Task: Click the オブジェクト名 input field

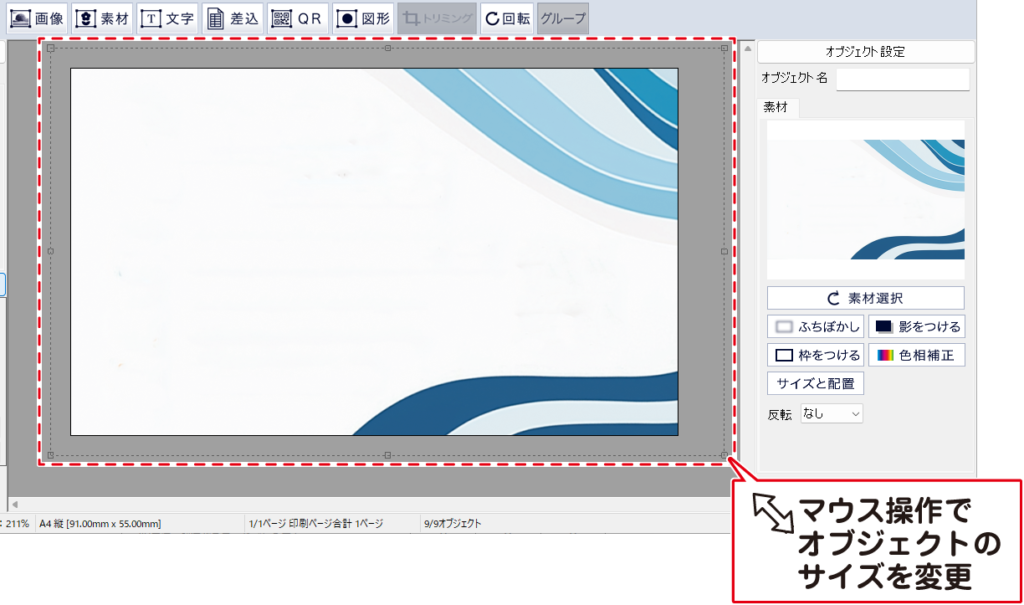Action: pos(902,78)
